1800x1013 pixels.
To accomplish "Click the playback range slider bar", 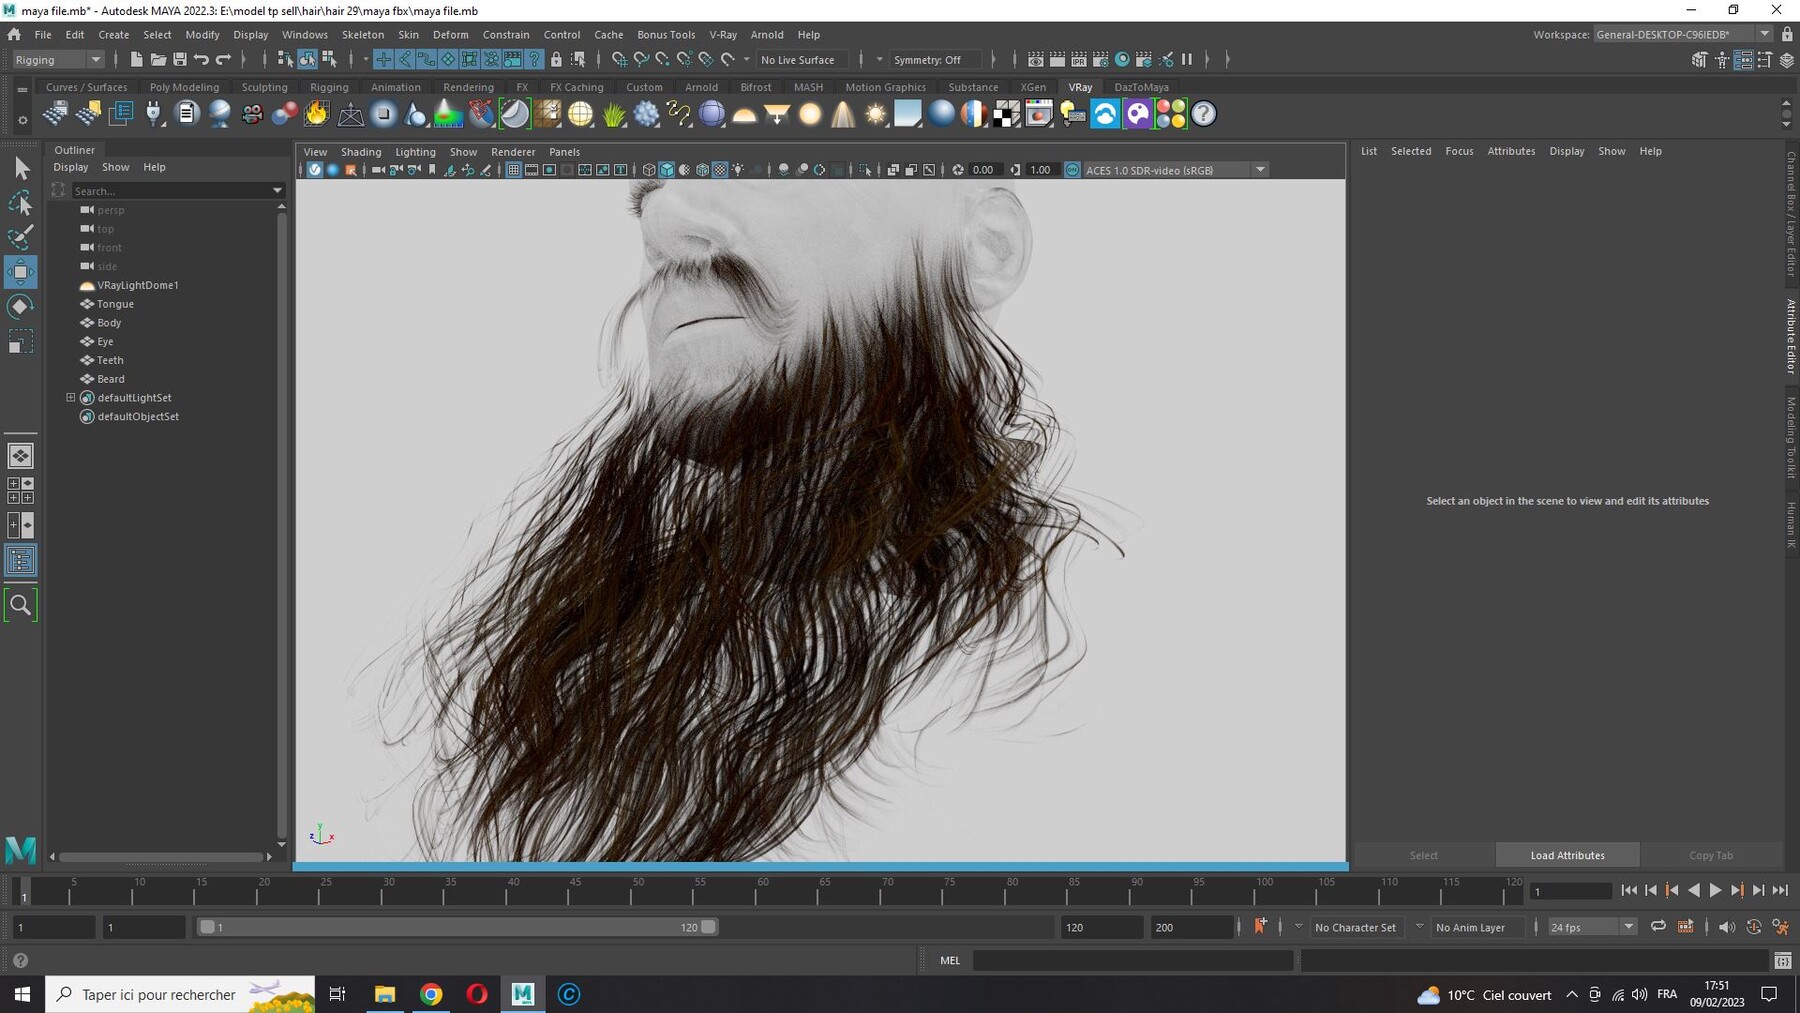I will pyautogui.click(x=457, y=927).
